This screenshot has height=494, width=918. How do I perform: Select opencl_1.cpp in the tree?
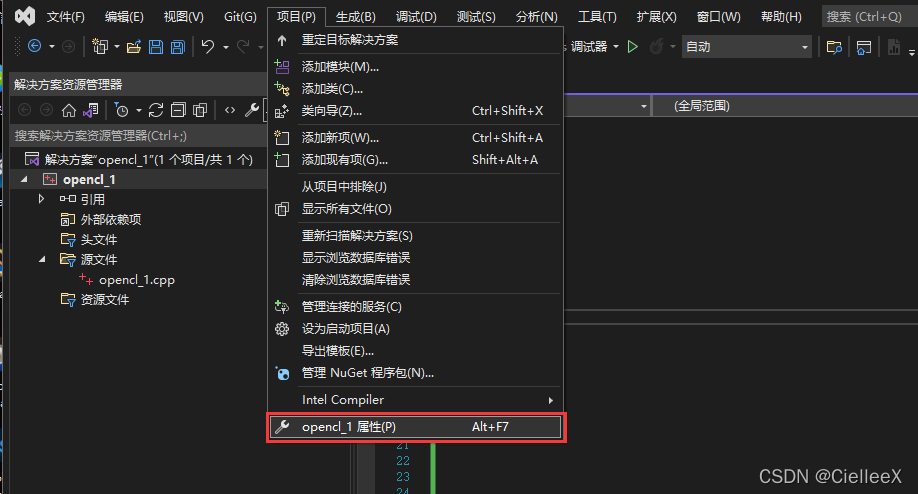pos(137,280)
